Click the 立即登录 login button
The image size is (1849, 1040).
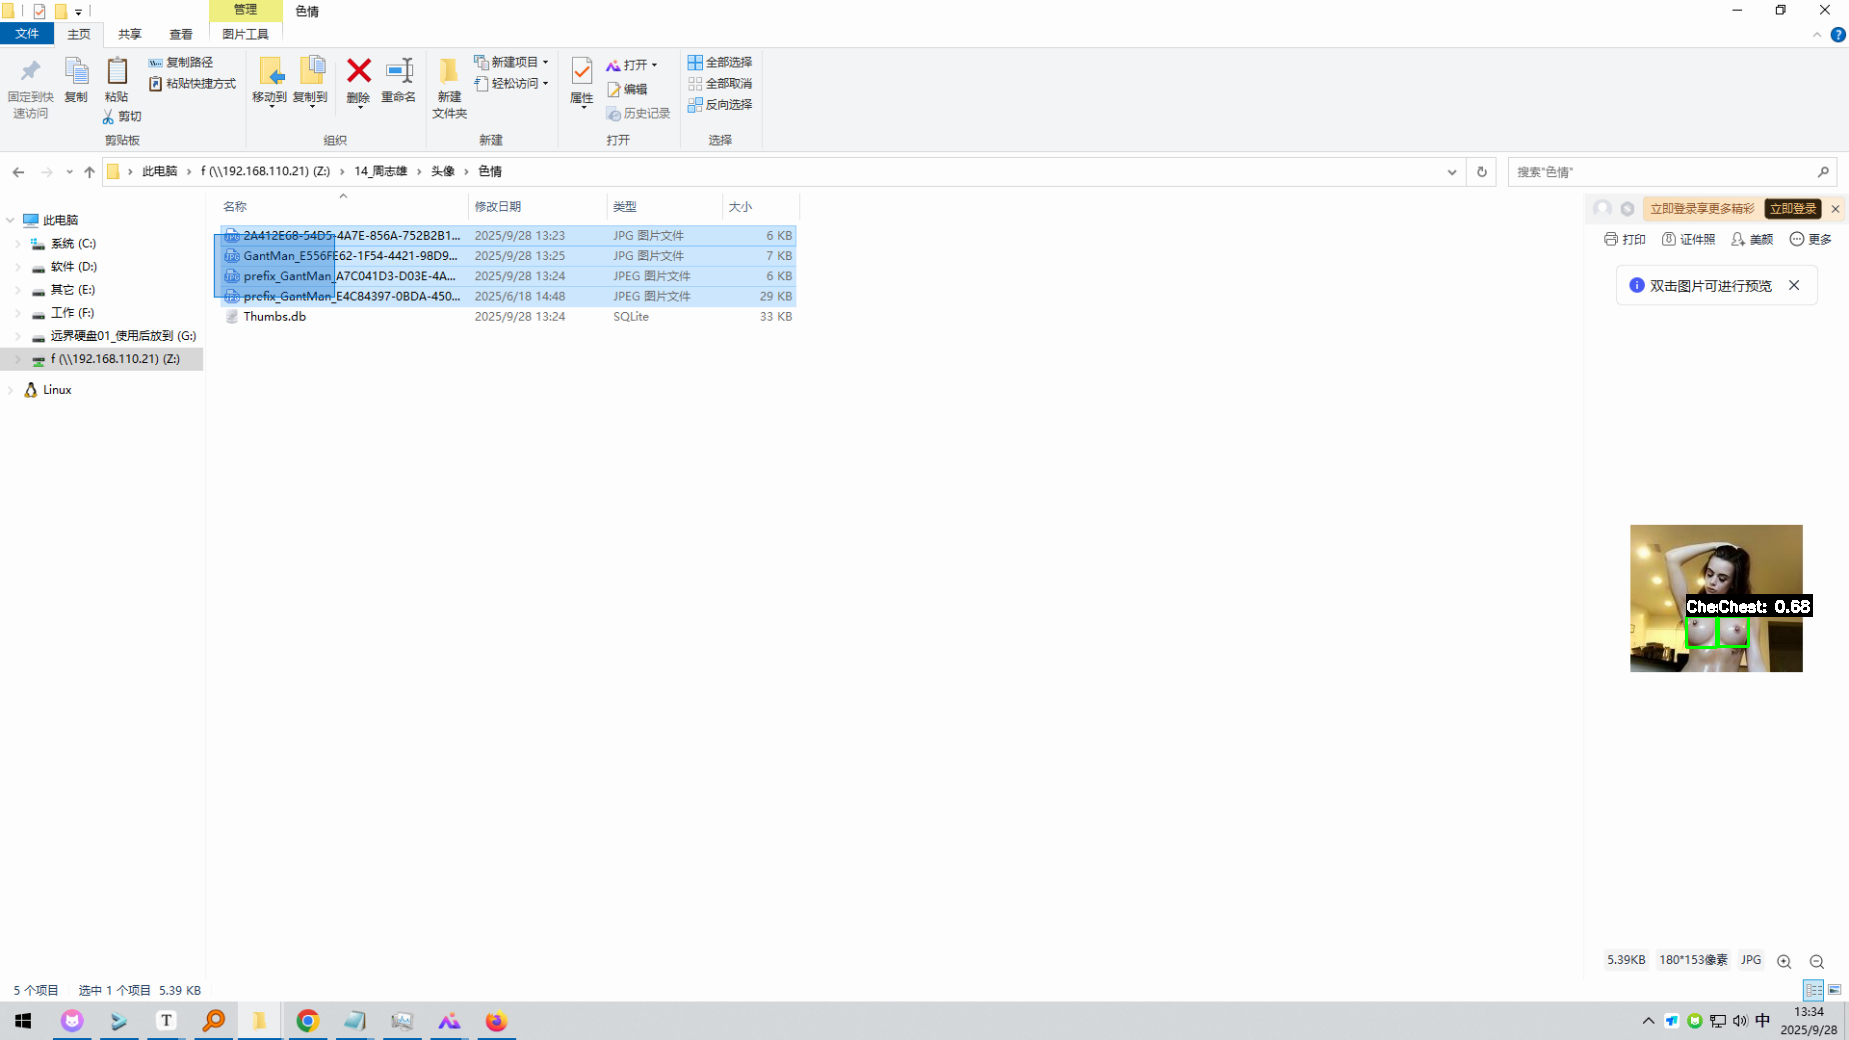click(1792, 209)
